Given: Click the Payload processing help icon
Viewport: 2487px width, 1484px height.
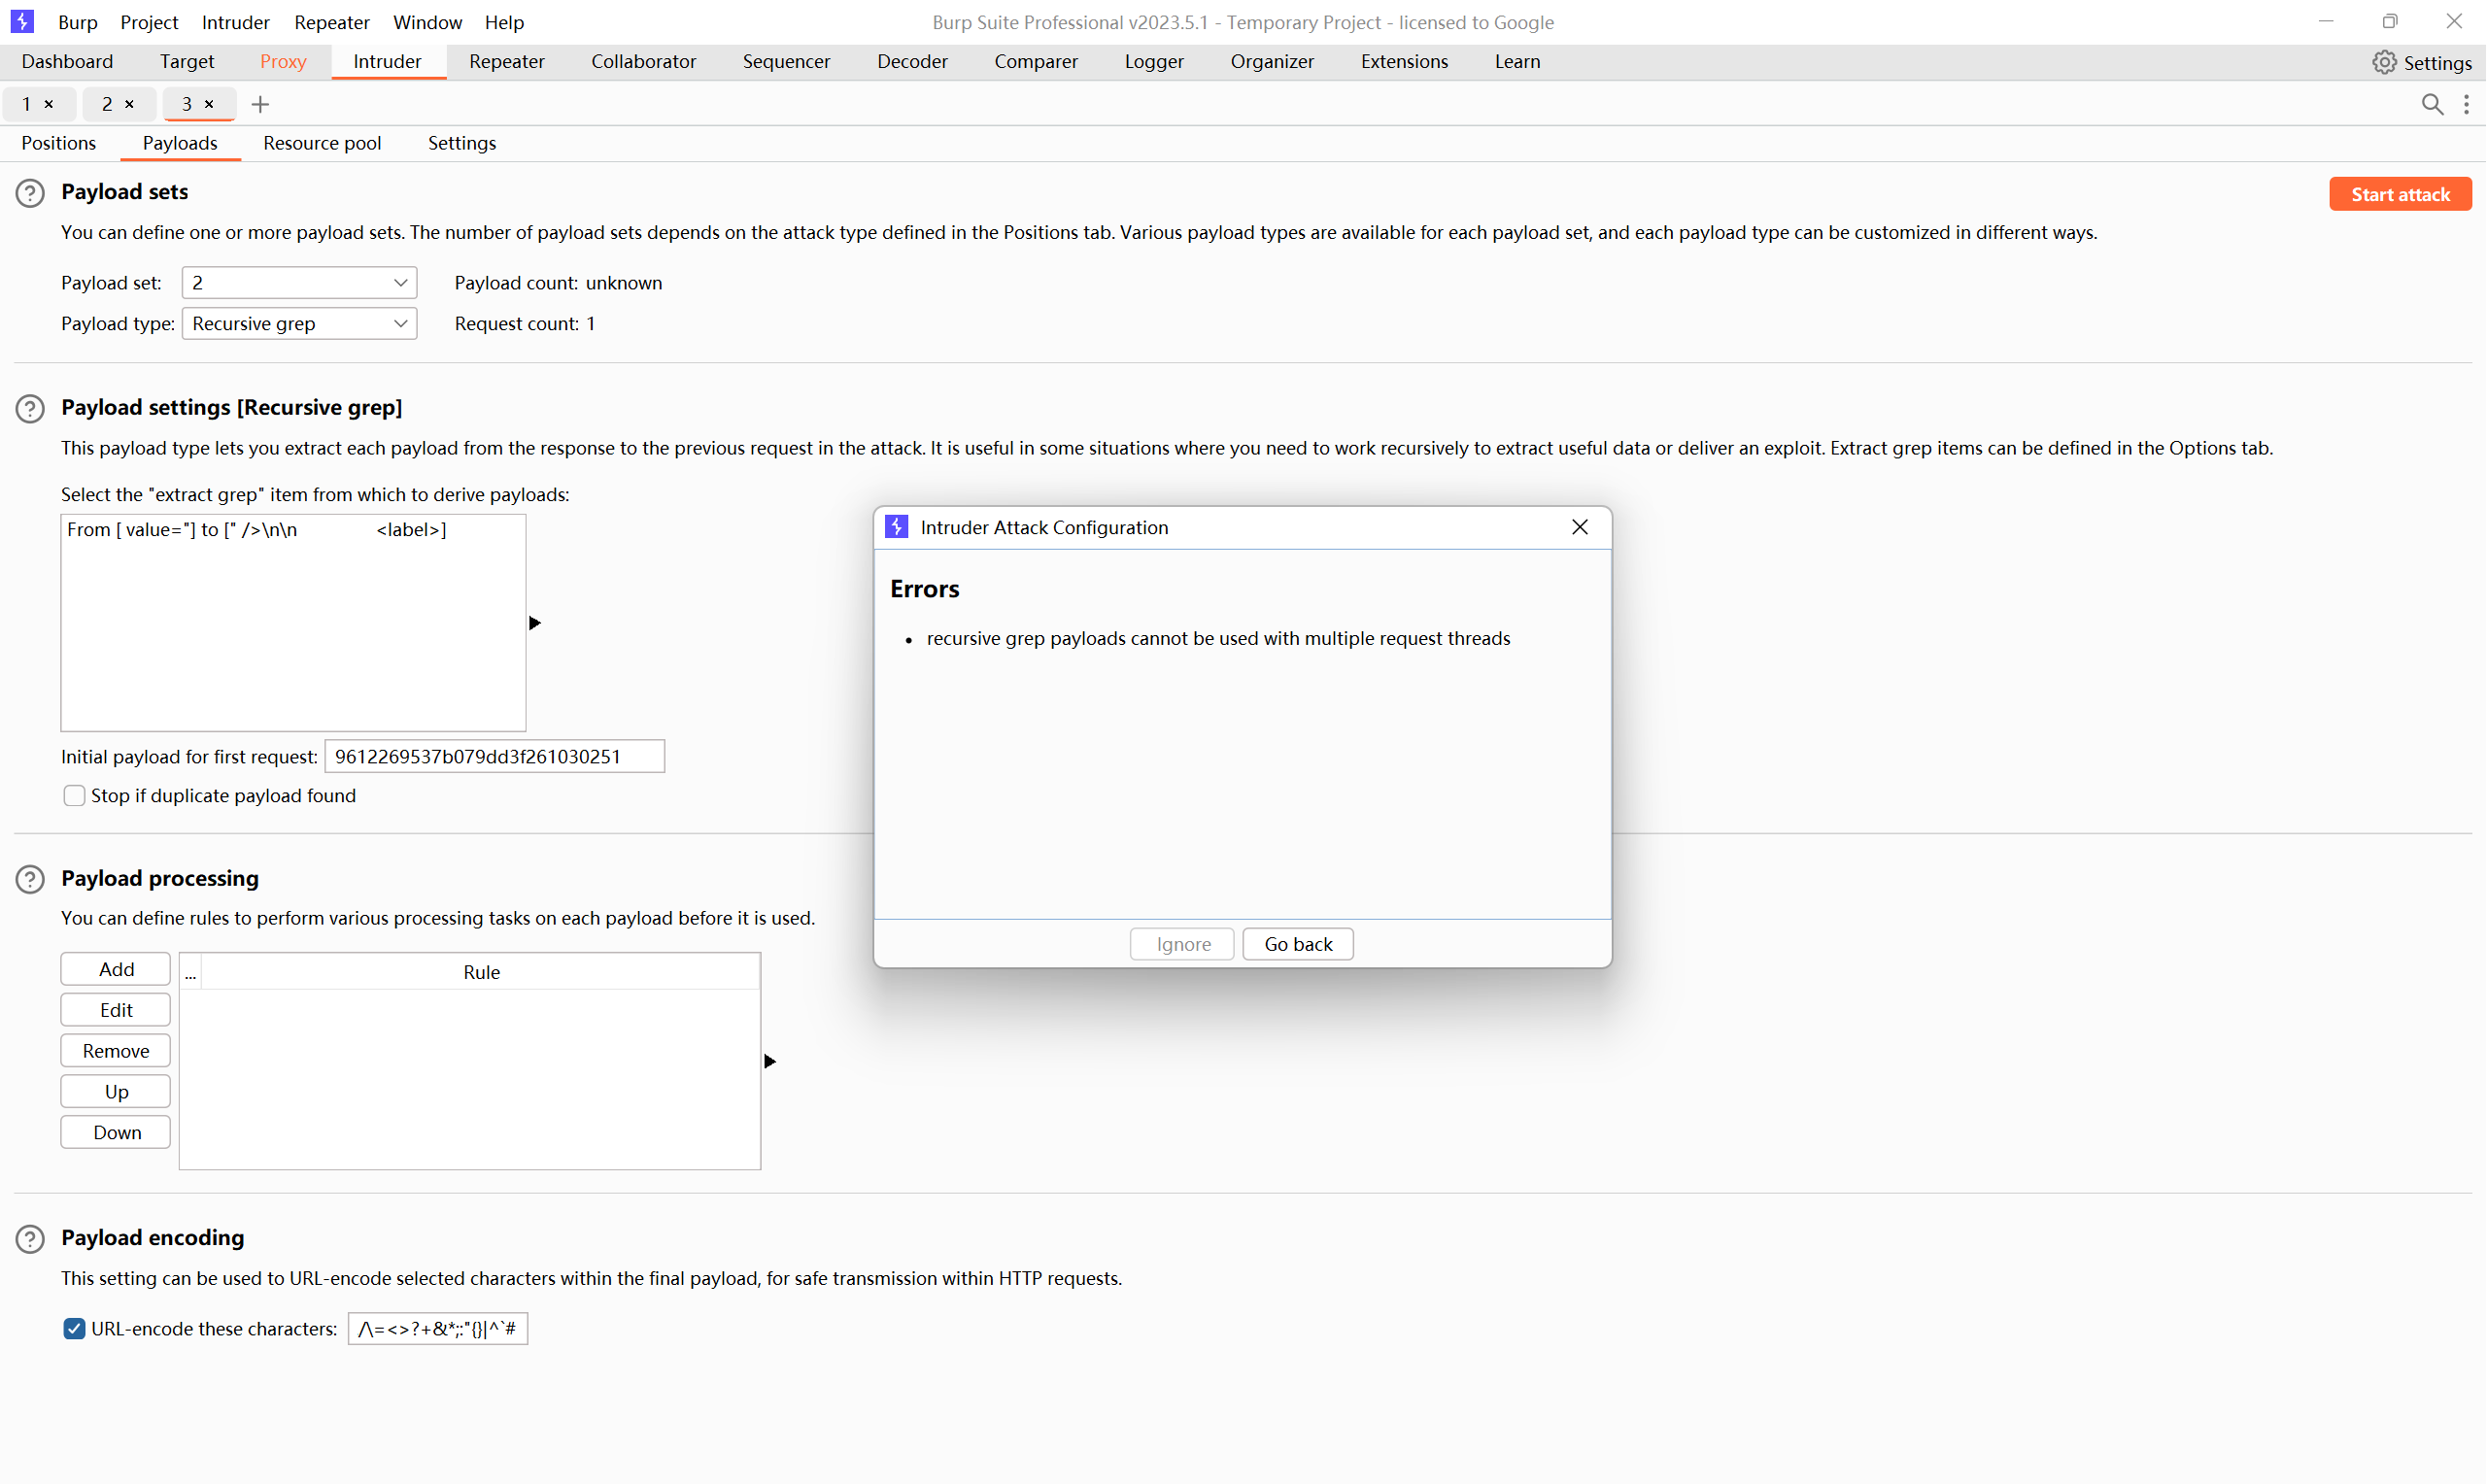Looking at the screenshot, I should click(30, 879).
